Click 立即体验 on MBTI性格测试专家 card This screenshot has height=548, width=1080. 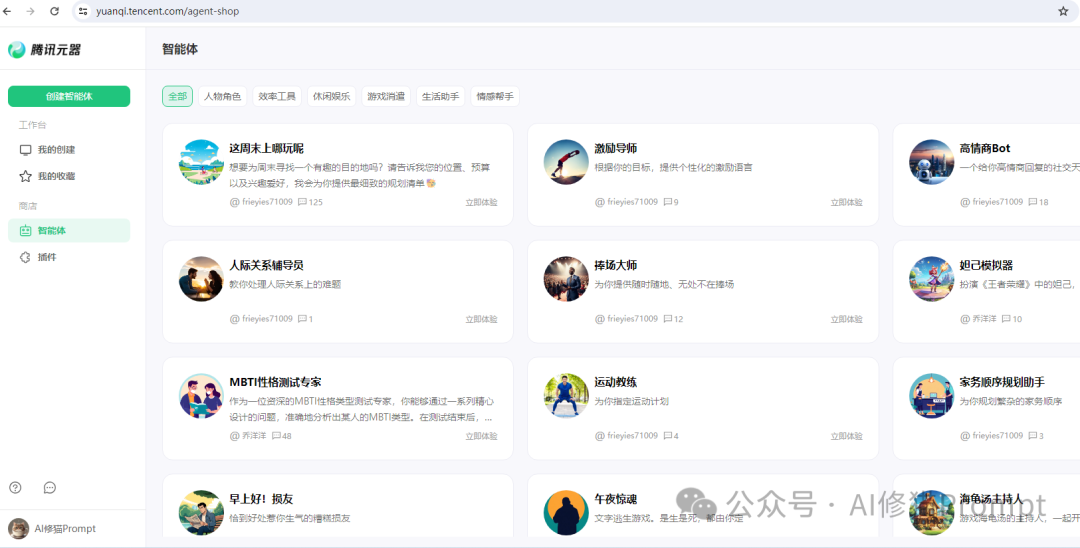tap(481, 436)
